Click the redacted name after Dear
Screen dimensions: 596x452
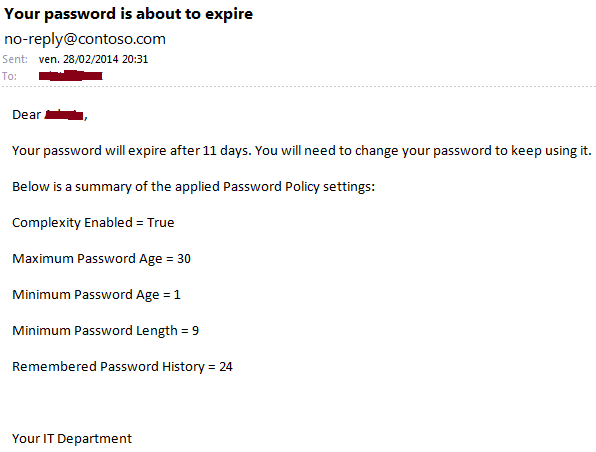coord(64,114)
